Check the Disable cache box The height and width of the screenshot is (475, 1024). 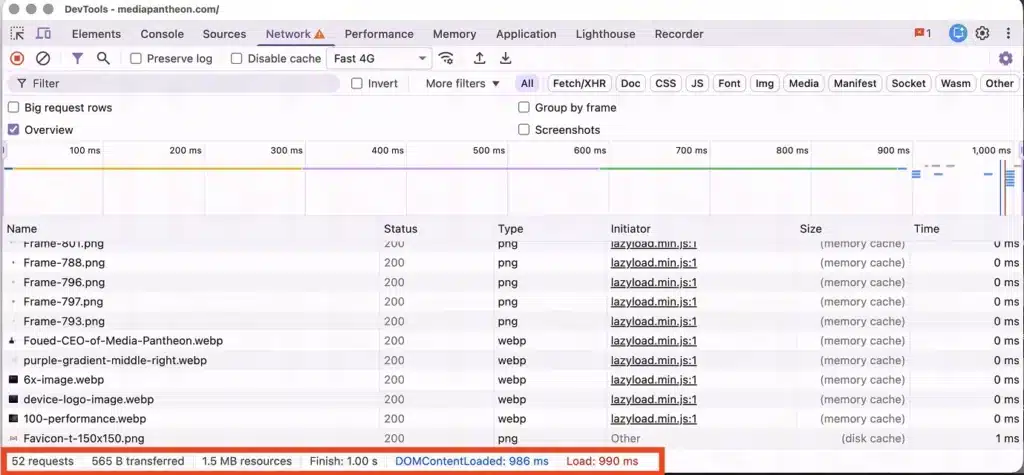pos(236,59)
